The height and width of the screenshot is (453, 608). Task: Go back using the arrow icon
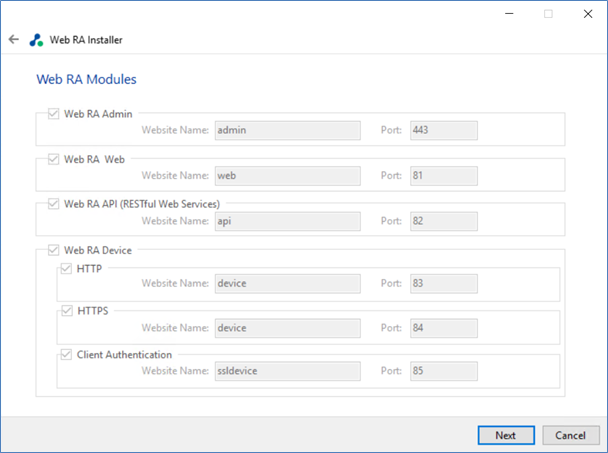coord(14,39)
